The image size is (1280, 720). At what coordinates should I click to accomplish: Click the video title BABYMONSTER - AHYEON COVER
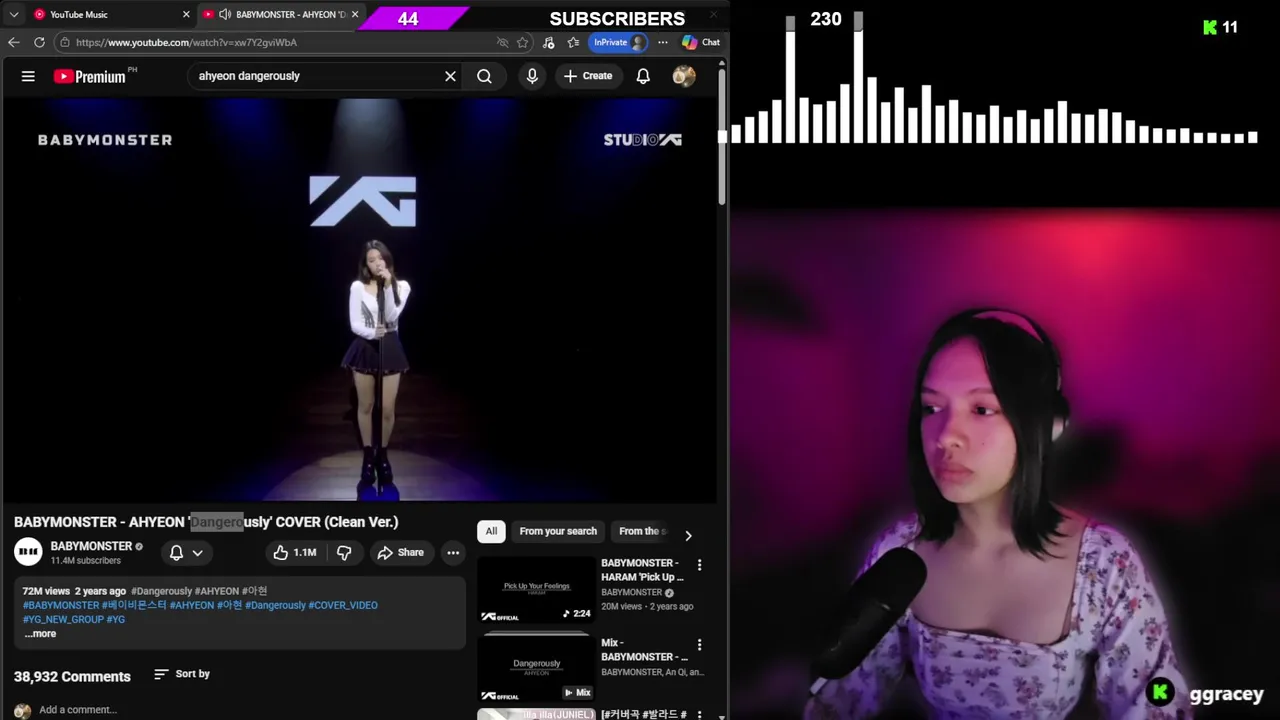206,522
